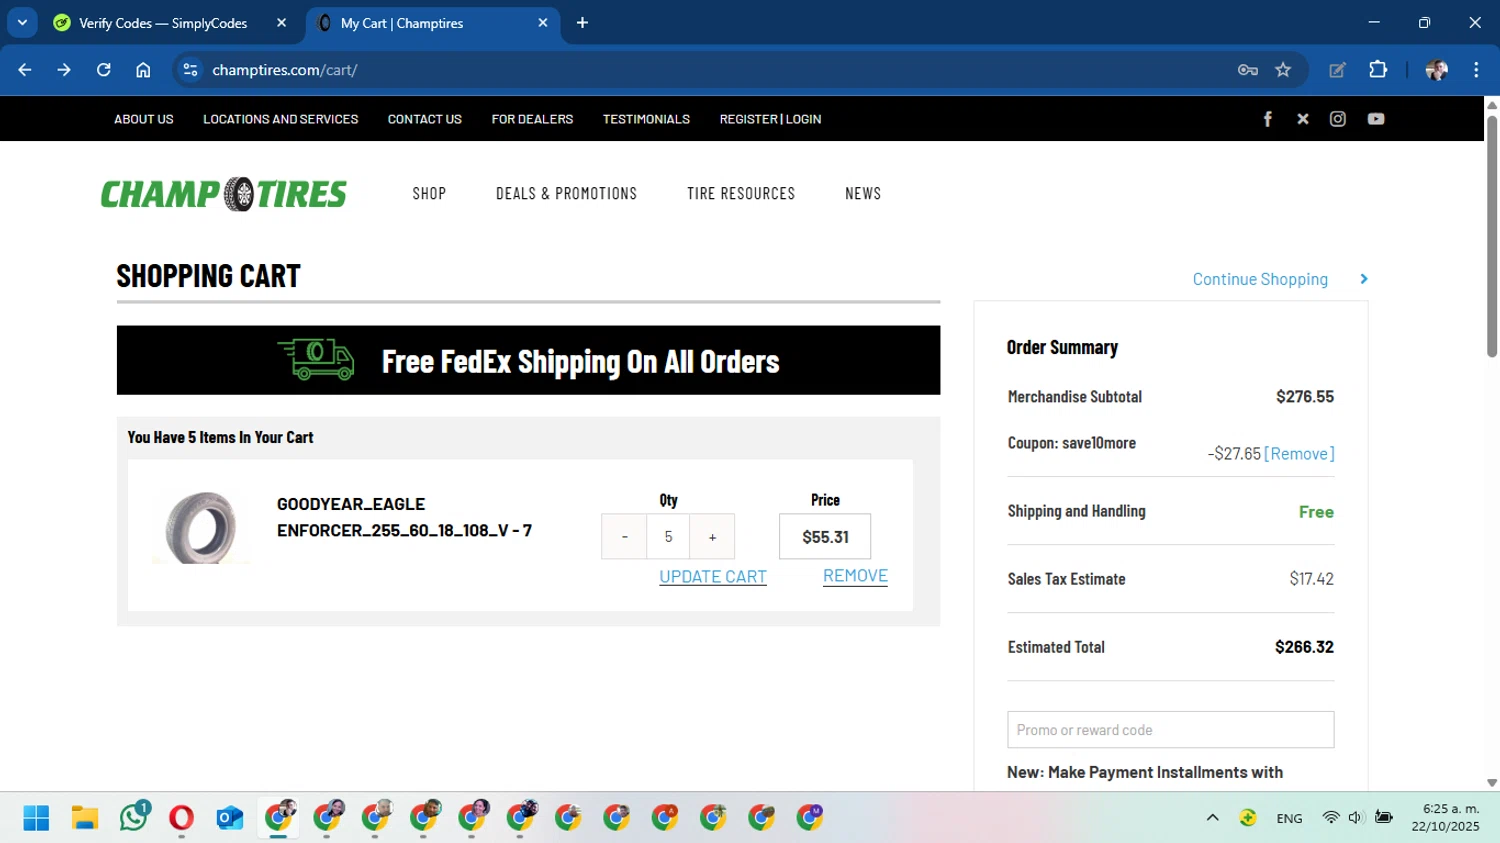The height and width of the screenshot is (843, 1500).
Task: Decrease quantity with the minus button
Action: point(624,537)
